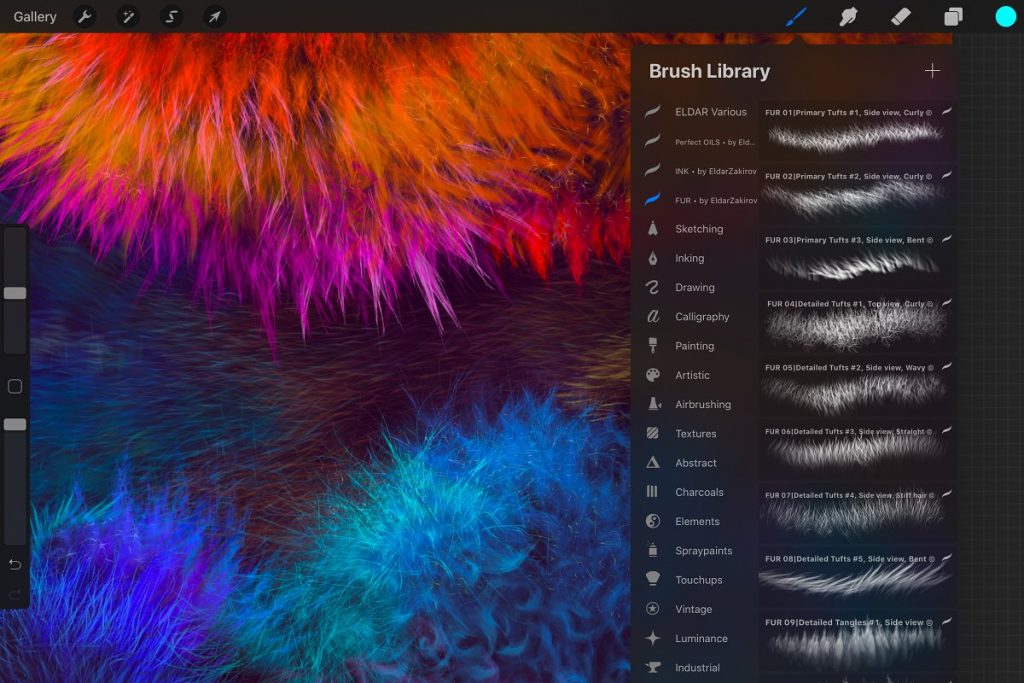Return to the Gallery
The image size is (1024, 683).
pos(35,16)
